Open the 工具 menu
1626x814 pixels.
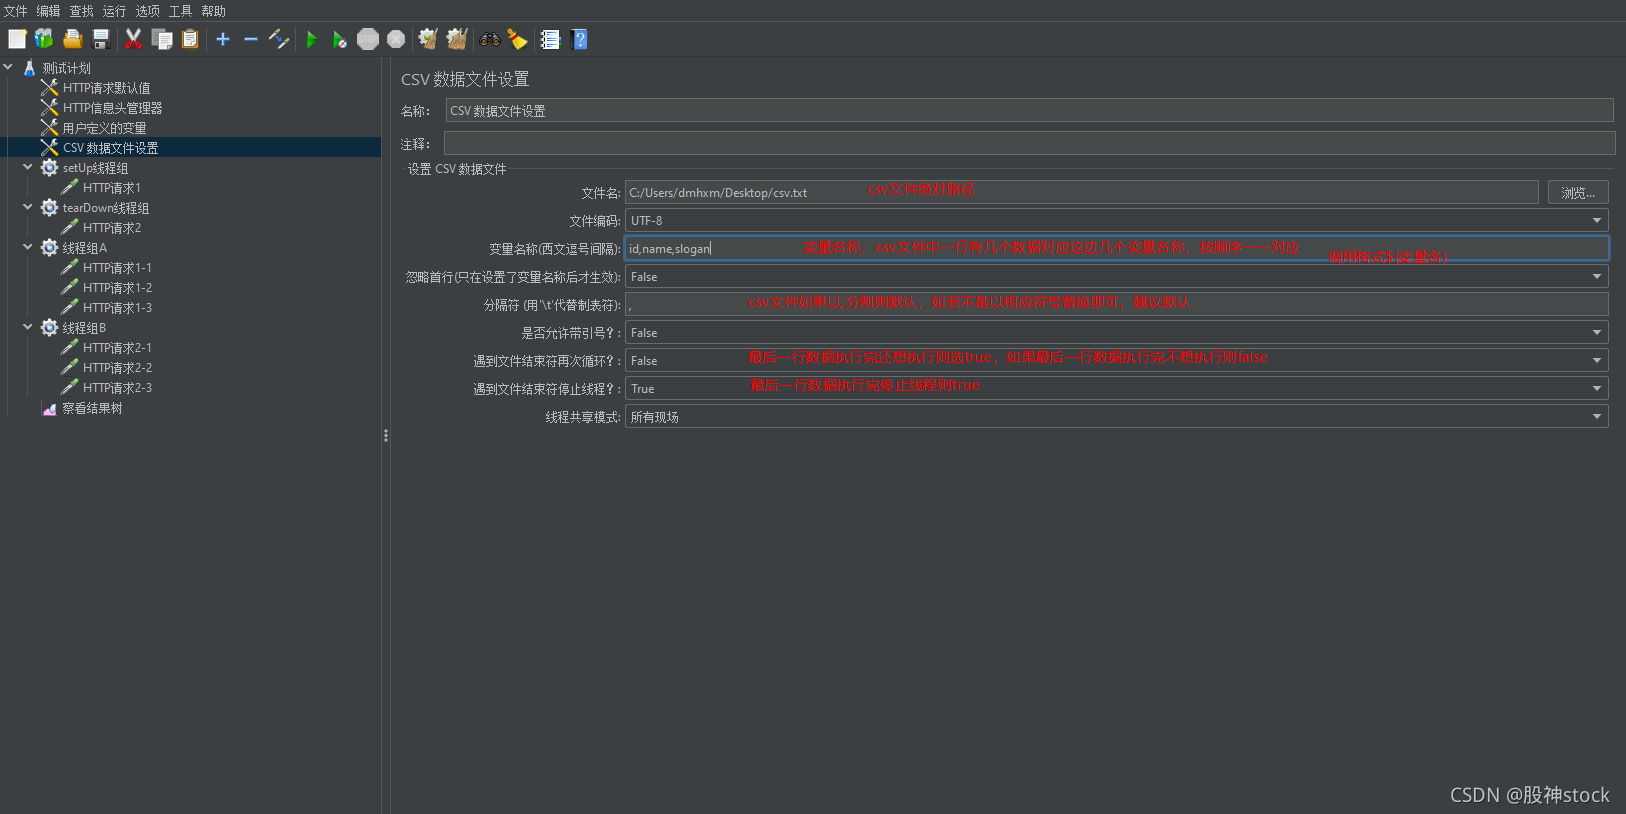click(181, 11)
